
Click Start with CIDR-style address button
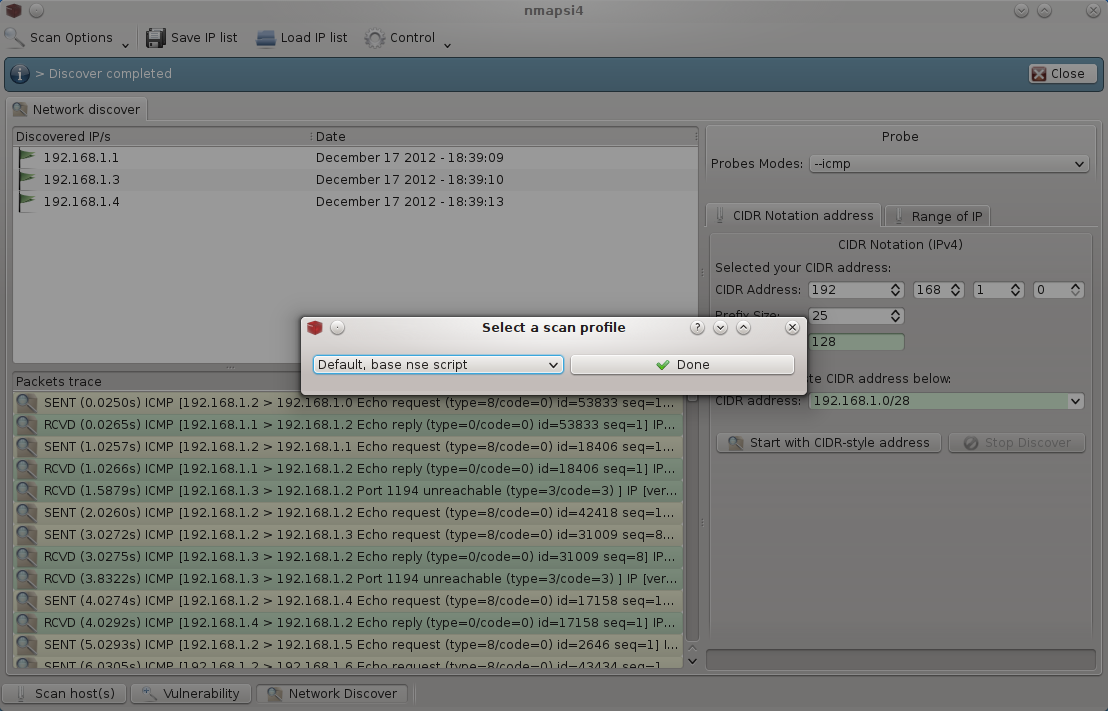pyautogui.click(x=829, y=443)
